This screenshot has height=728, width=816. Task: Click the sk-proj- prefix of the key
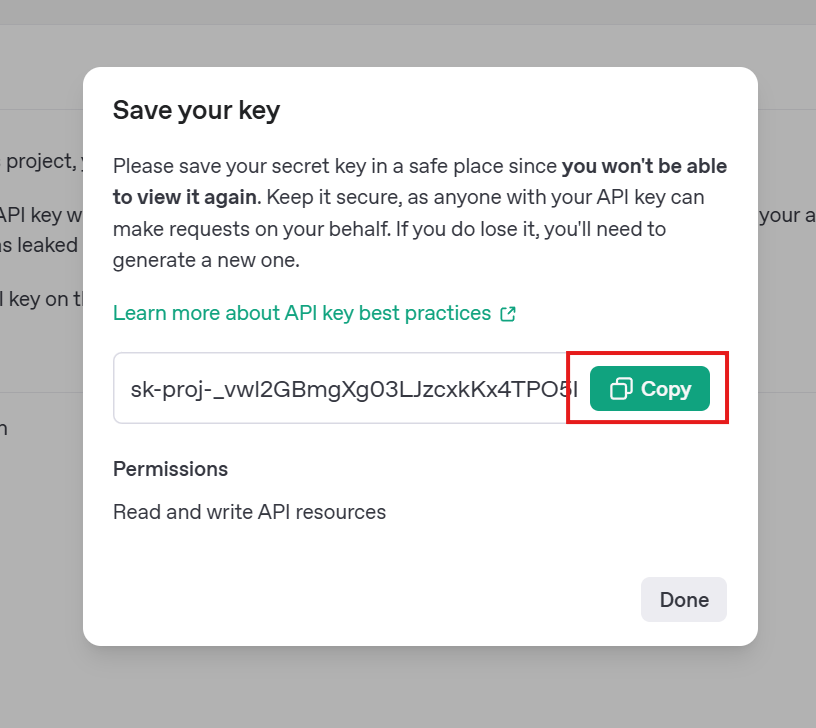171,390
